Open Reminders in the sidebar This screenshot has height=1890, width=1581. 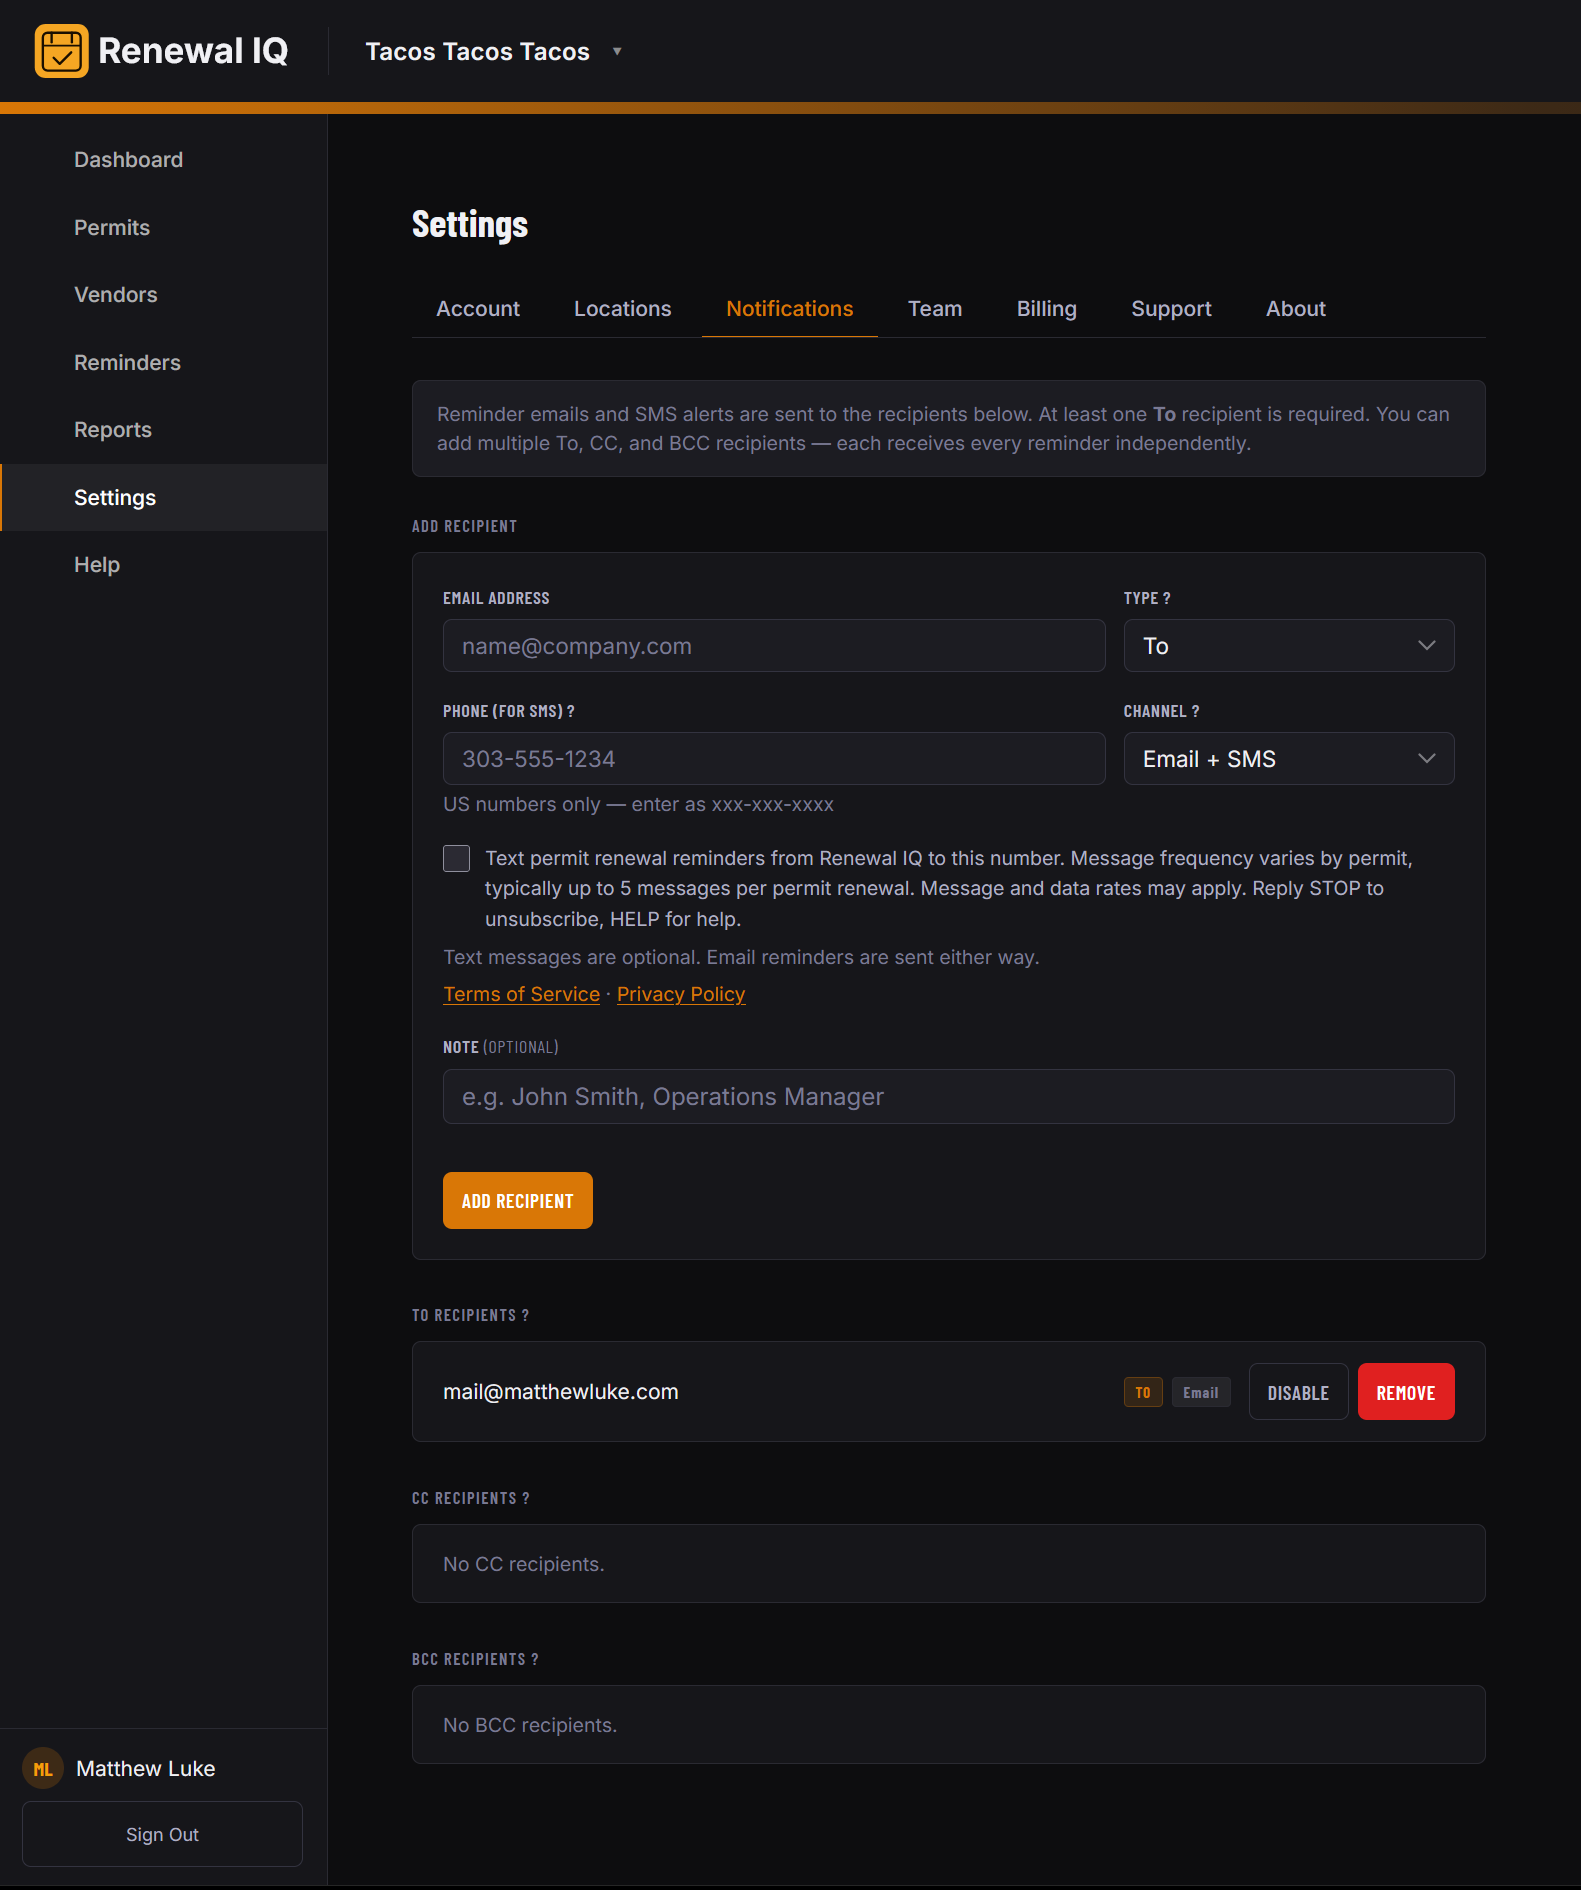click(164, 363)
